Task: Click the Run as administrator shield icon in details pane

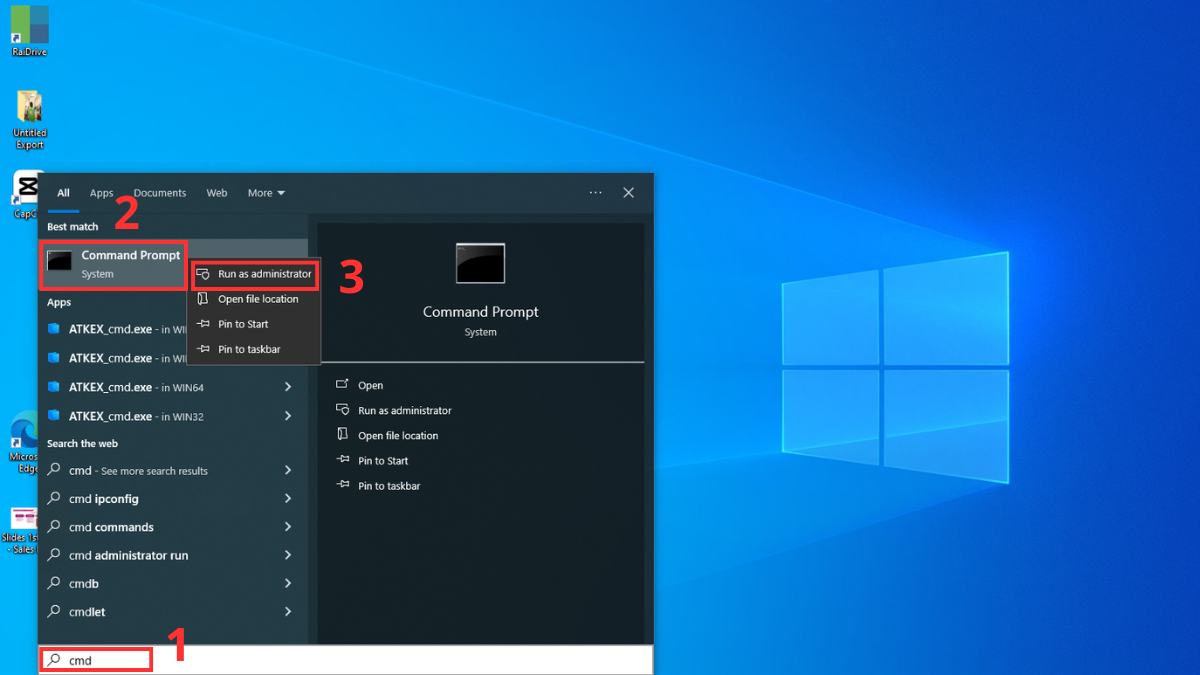Action: 342,410
